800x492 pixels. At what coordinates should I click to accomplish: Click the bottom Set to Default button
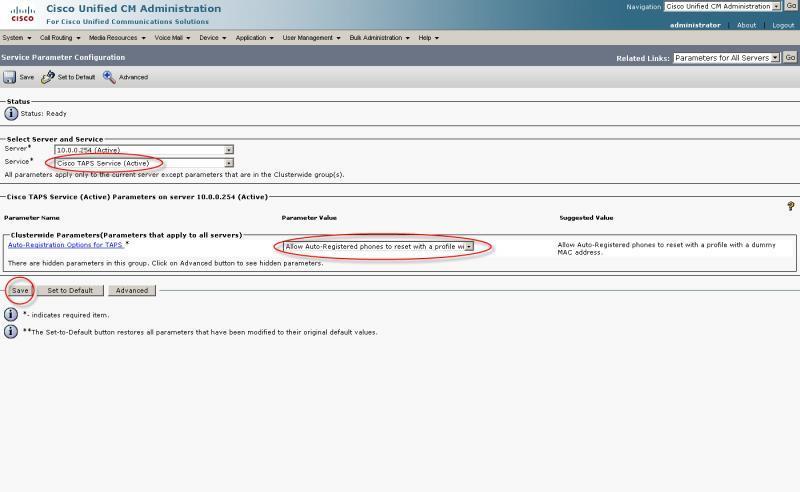pos(70,290)
